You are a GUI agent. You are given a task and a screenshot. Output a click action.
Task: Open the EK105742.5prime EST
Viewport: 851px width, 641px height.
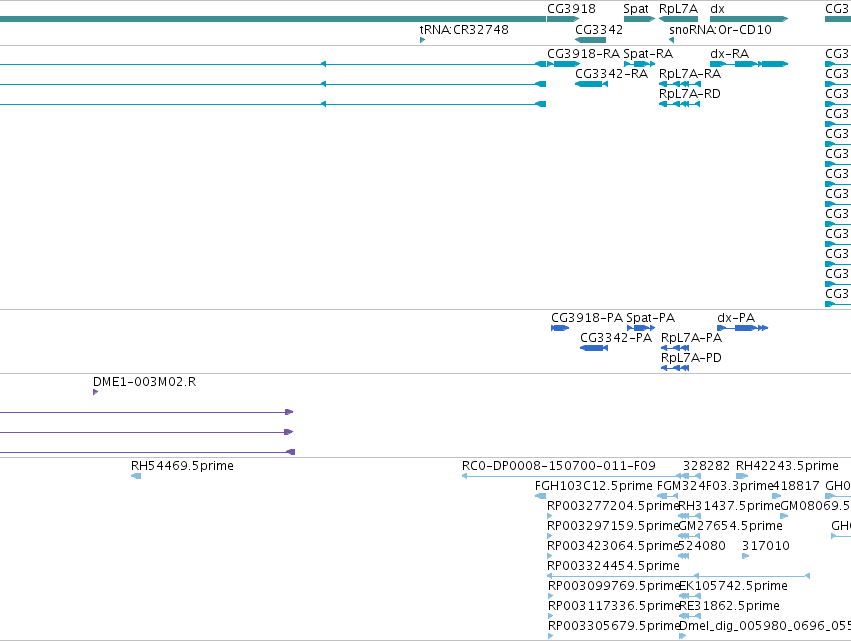(x=690, y=596)
